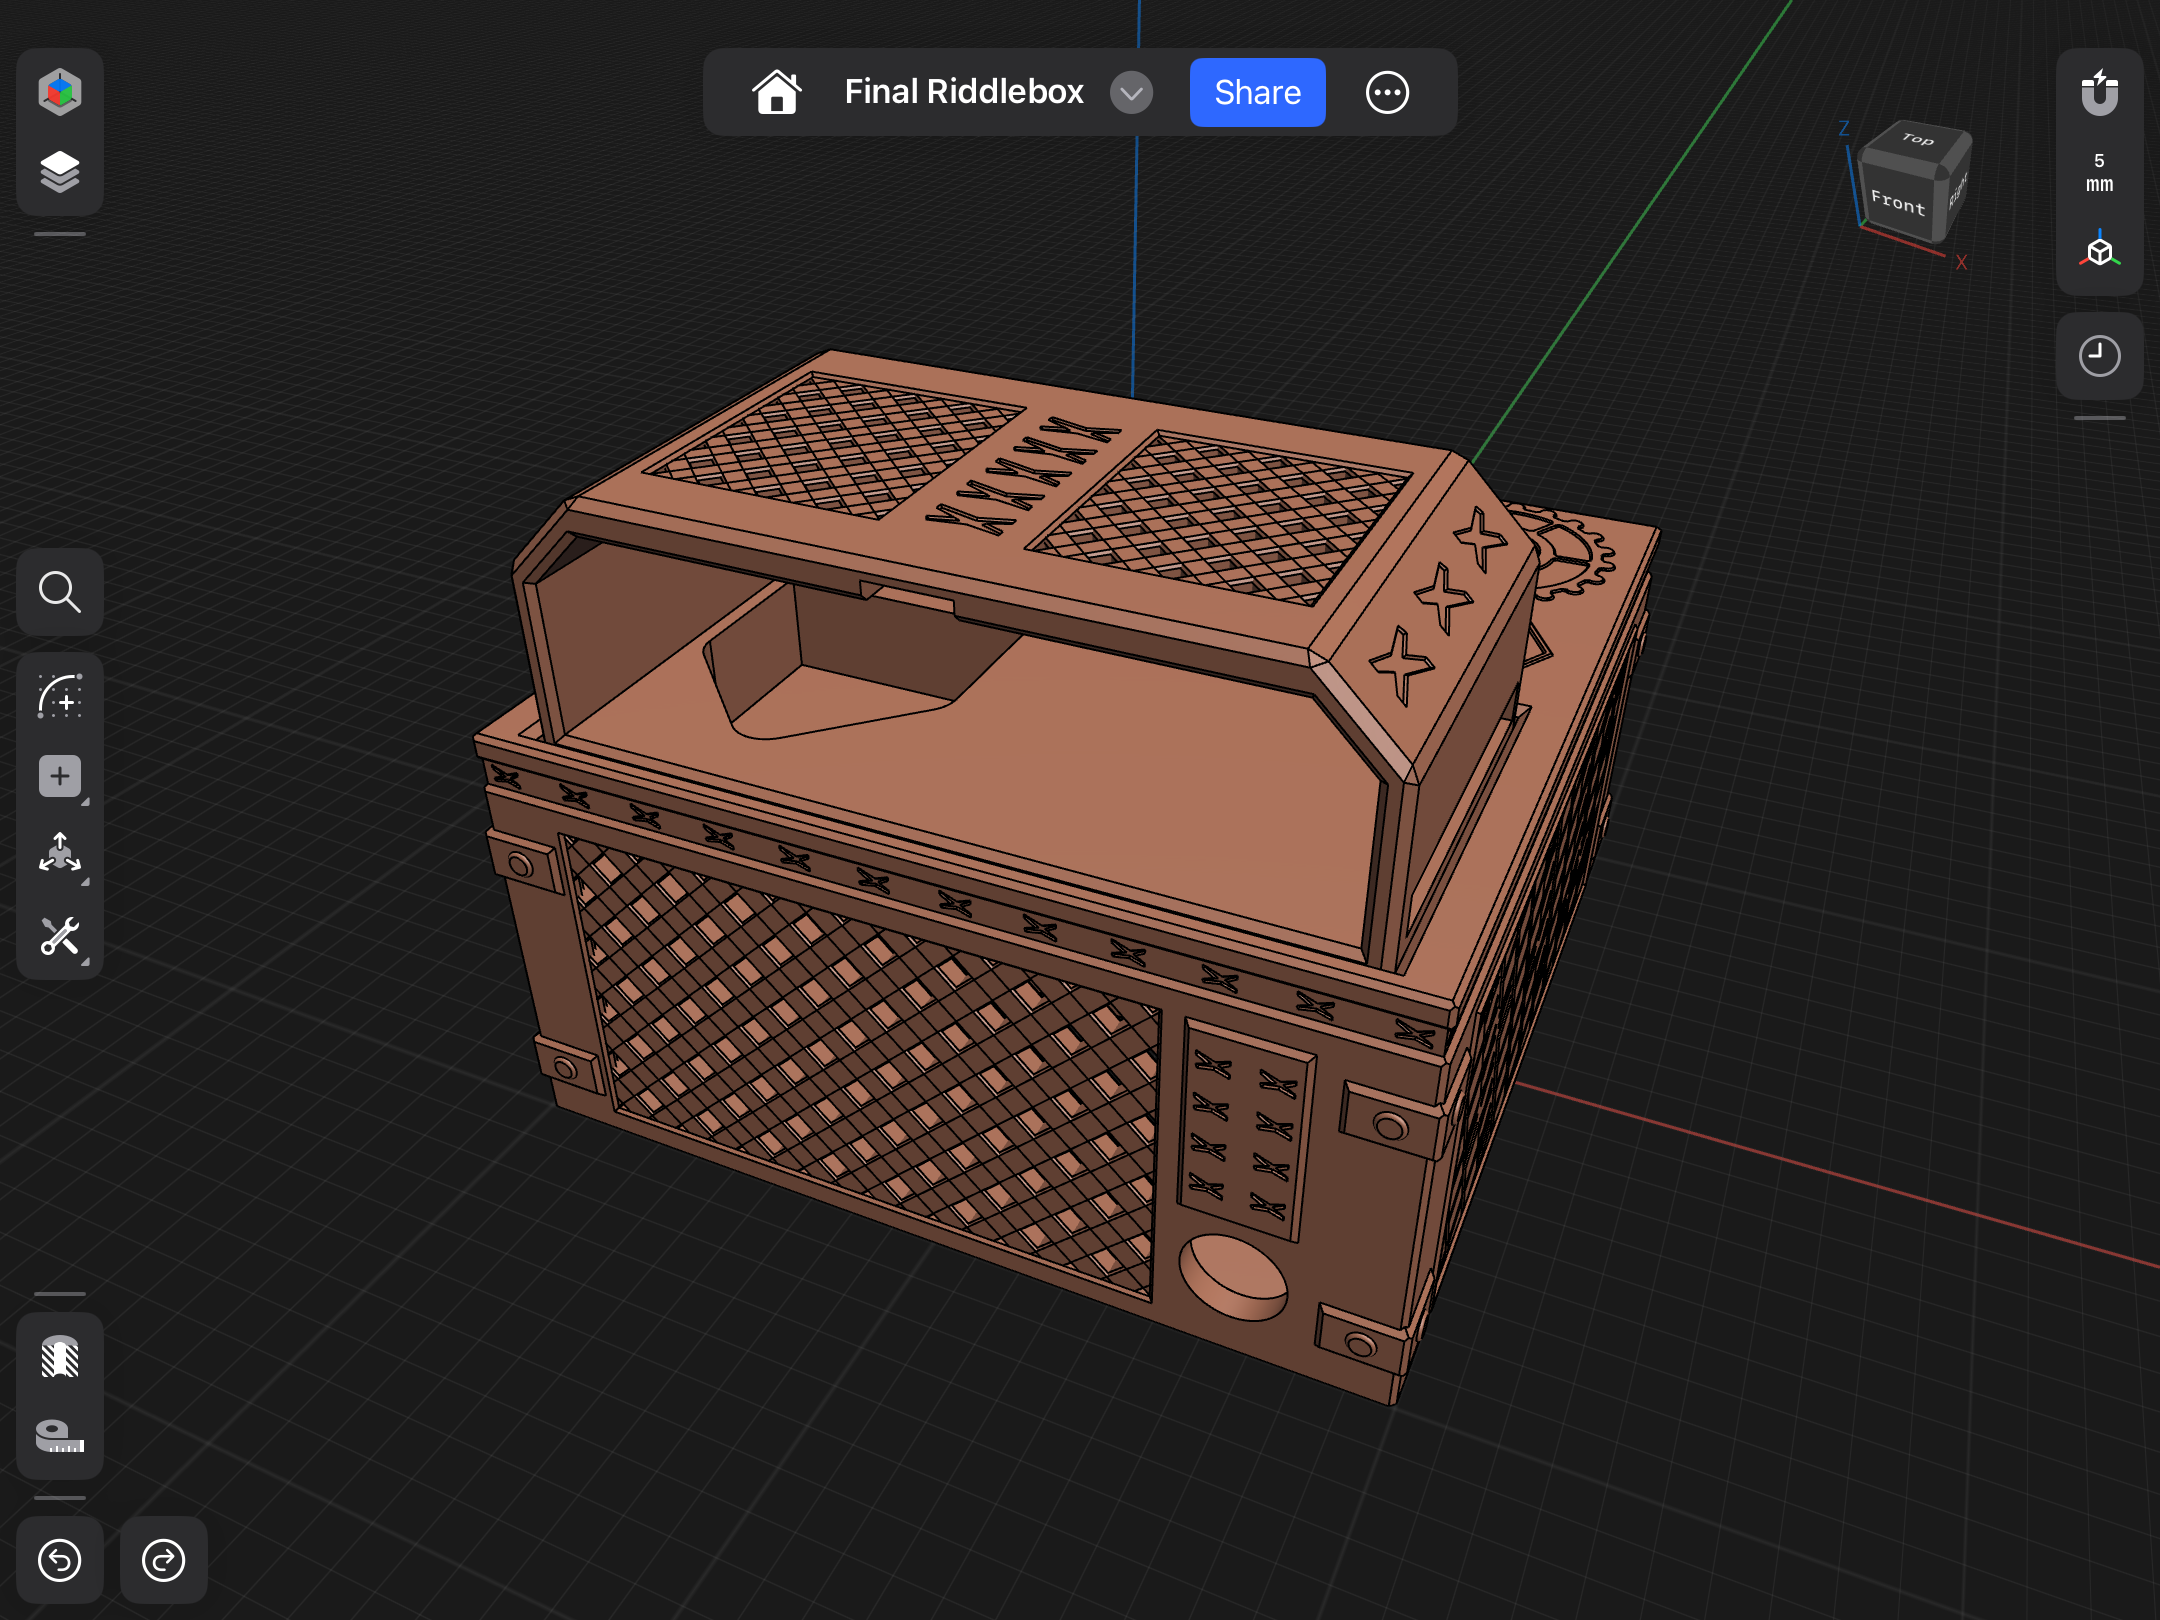Select the tape measure tool
This screenshot has height=1620, width=2160.
click(x=60, y=1436)
